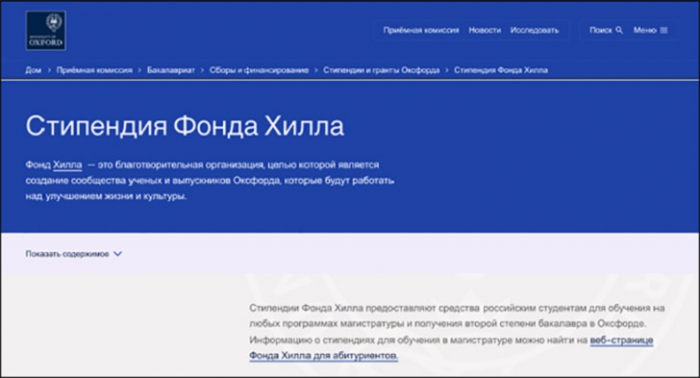Click the text 'над улучшением жизни и культуры'
This screenshot has height=378, width=700.
[x=105, y=196]
